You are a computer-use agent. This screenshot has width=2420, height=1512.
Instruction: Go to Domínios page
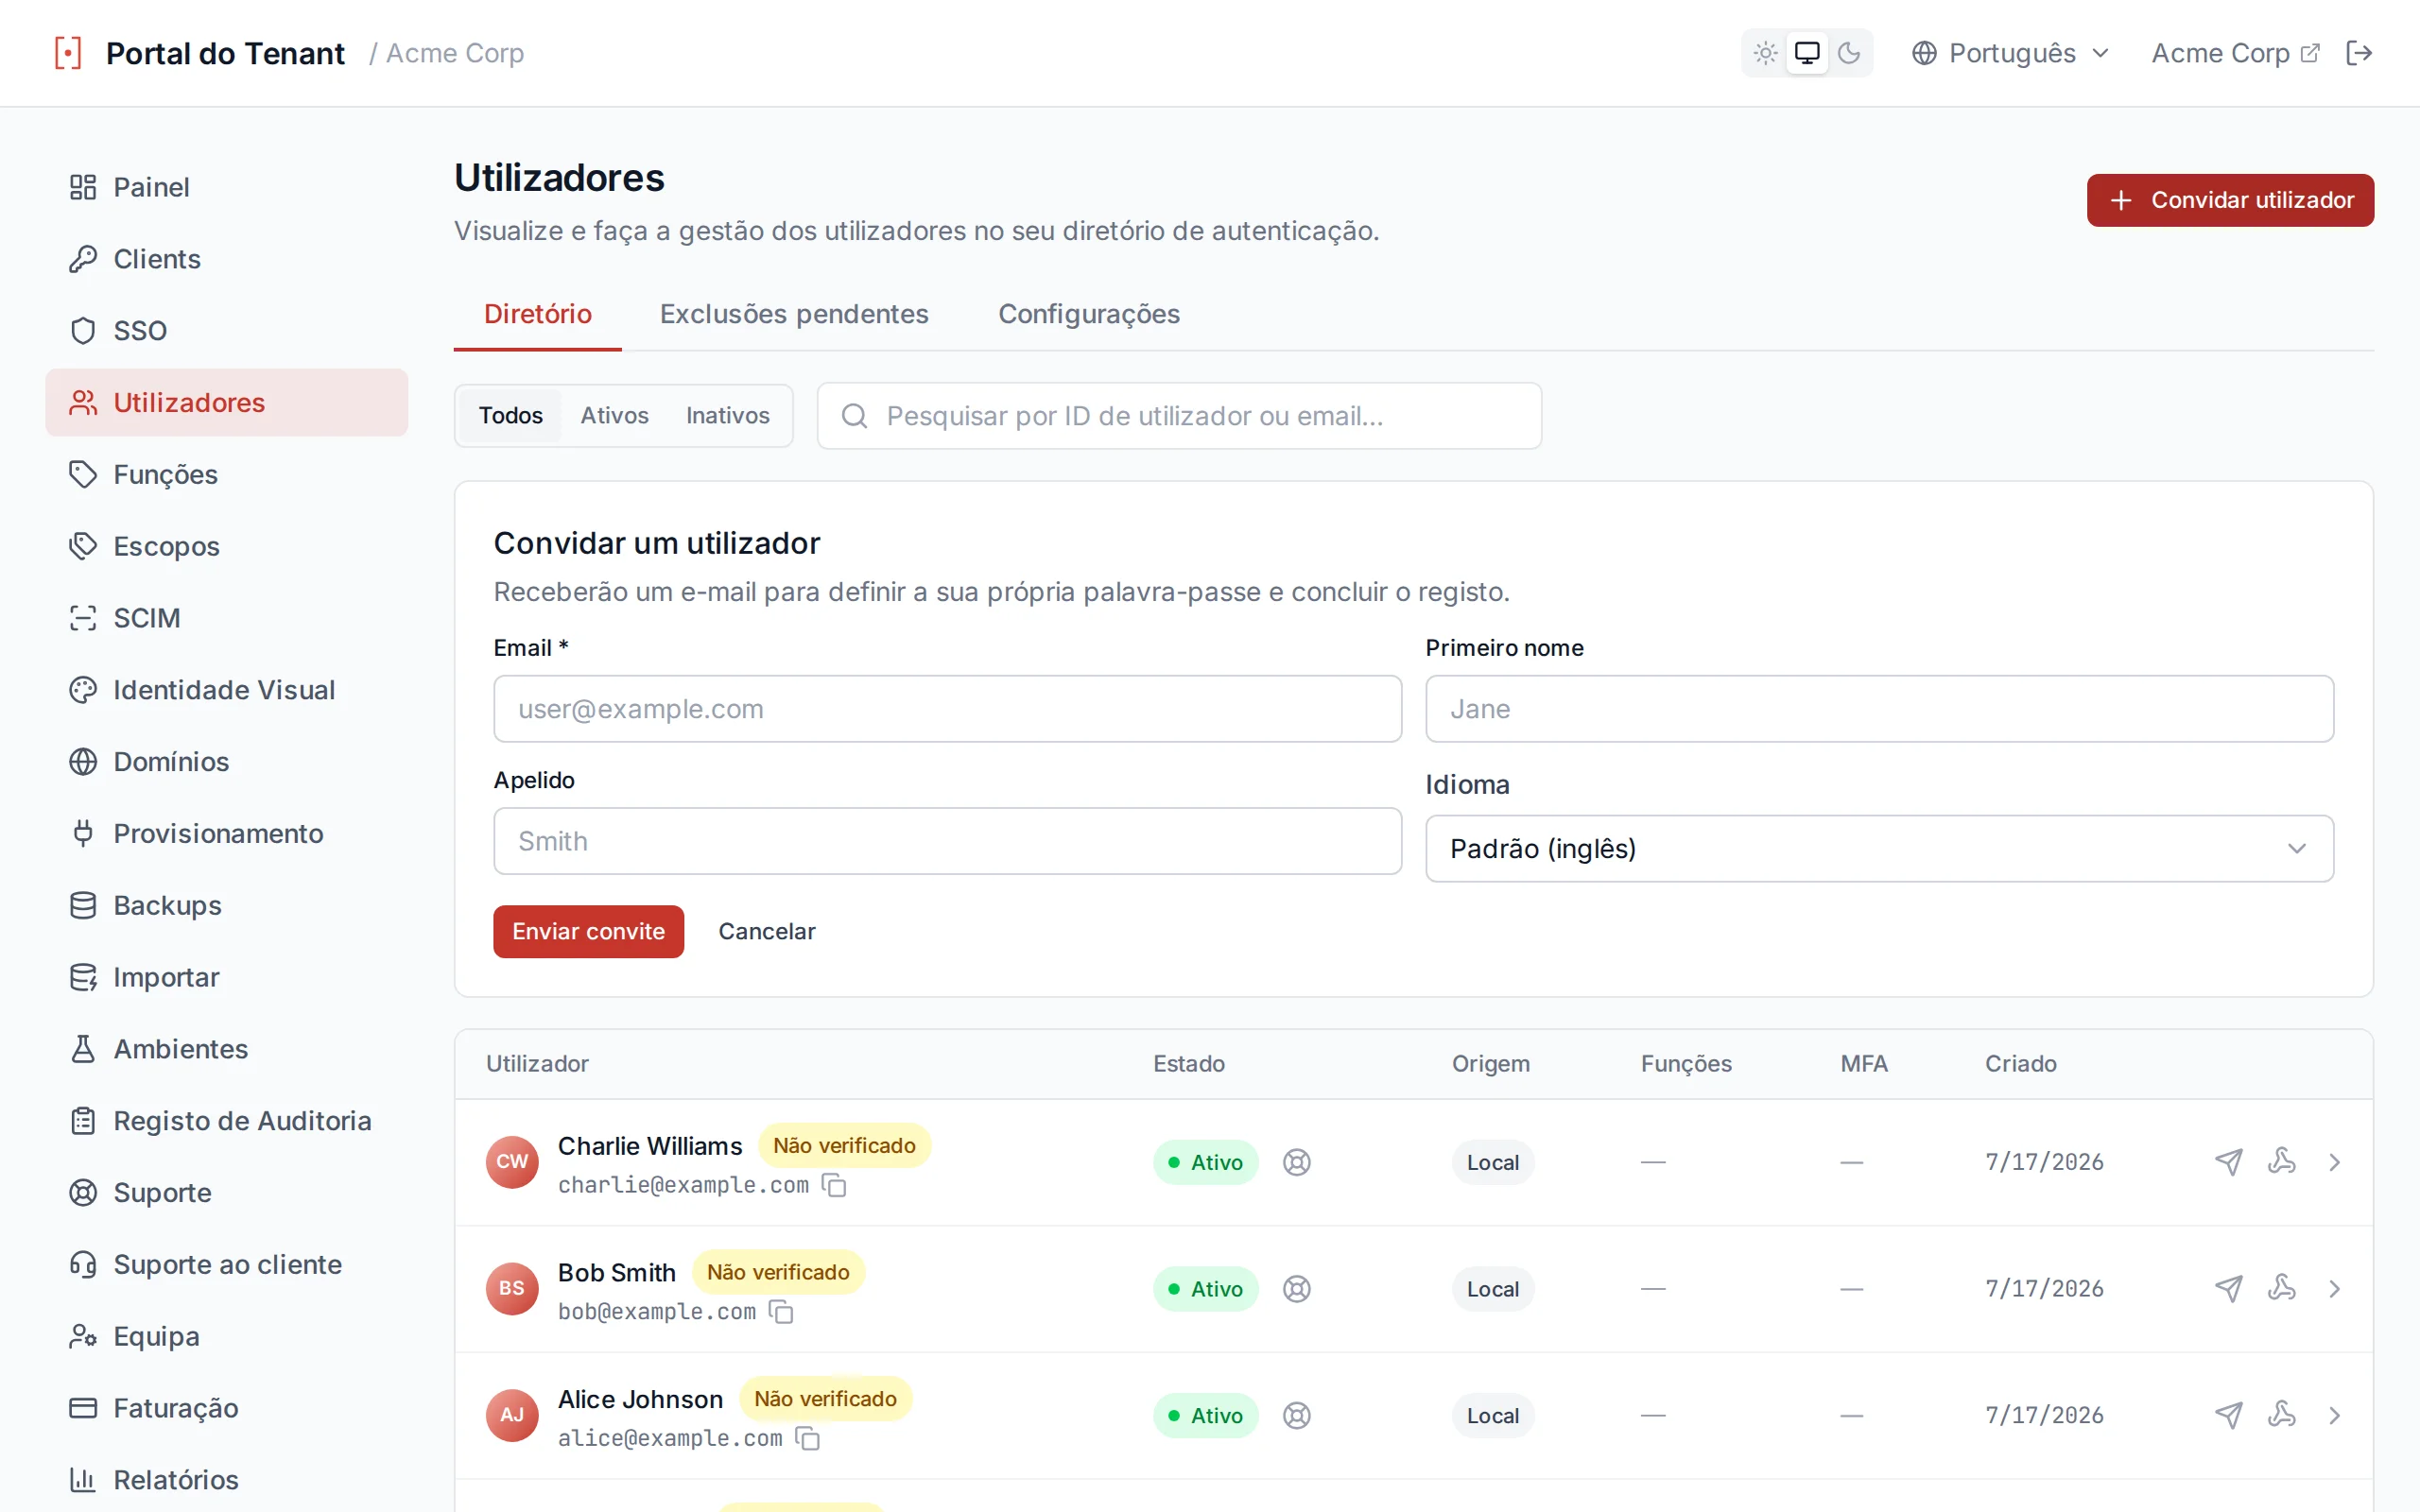[227, 762]
